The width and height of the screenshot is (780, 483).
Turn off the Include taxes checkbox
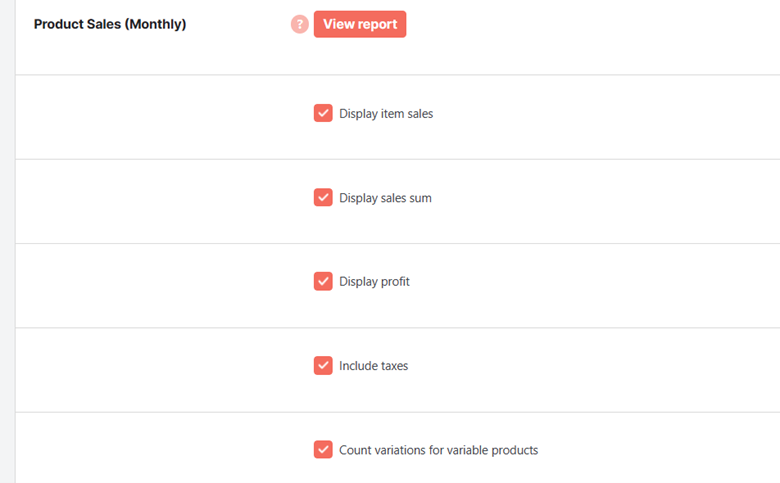[323, 365]
